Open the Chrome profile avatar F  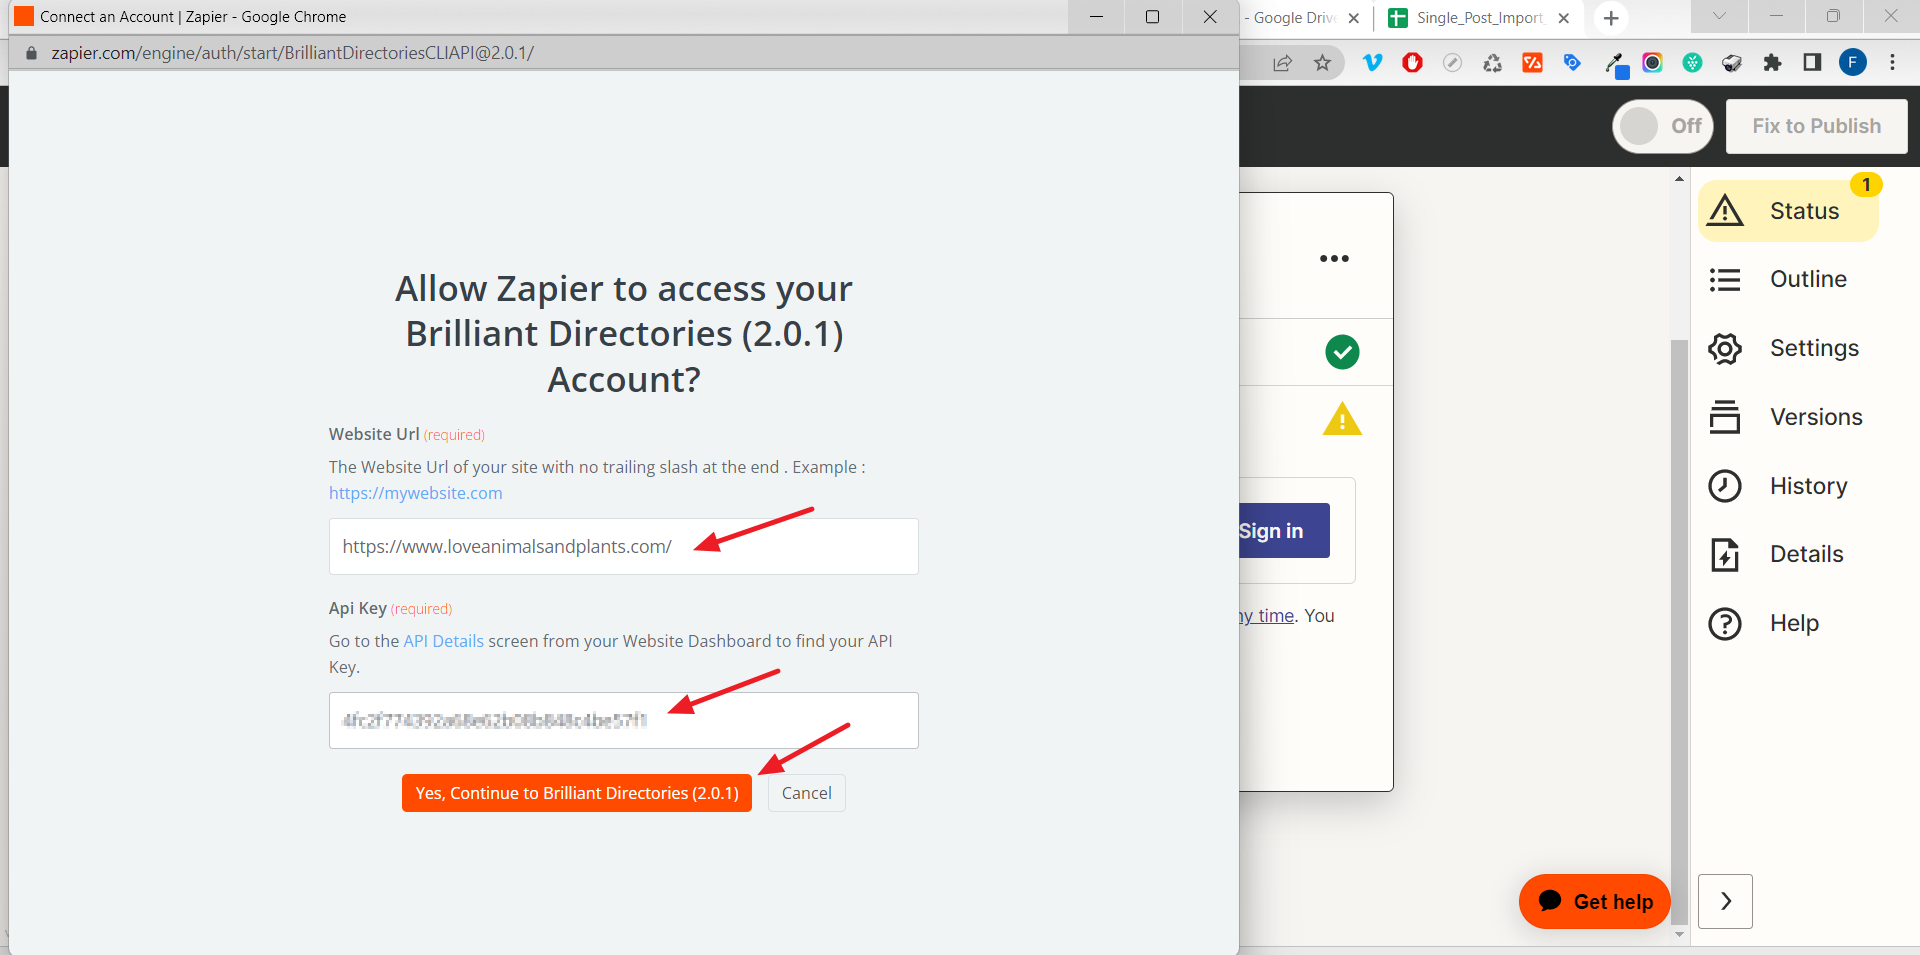(1853, 63)
